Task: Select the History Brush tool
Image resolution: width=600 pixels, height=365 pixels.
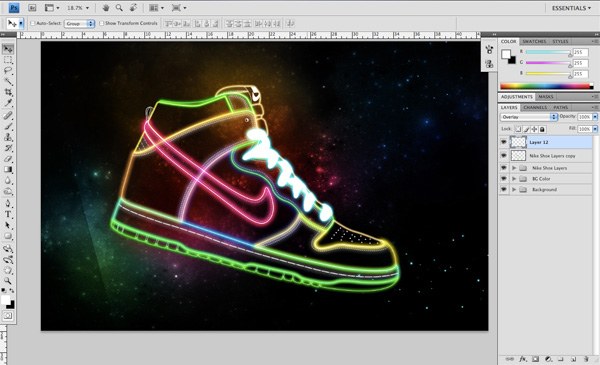Action: point(8,148)
